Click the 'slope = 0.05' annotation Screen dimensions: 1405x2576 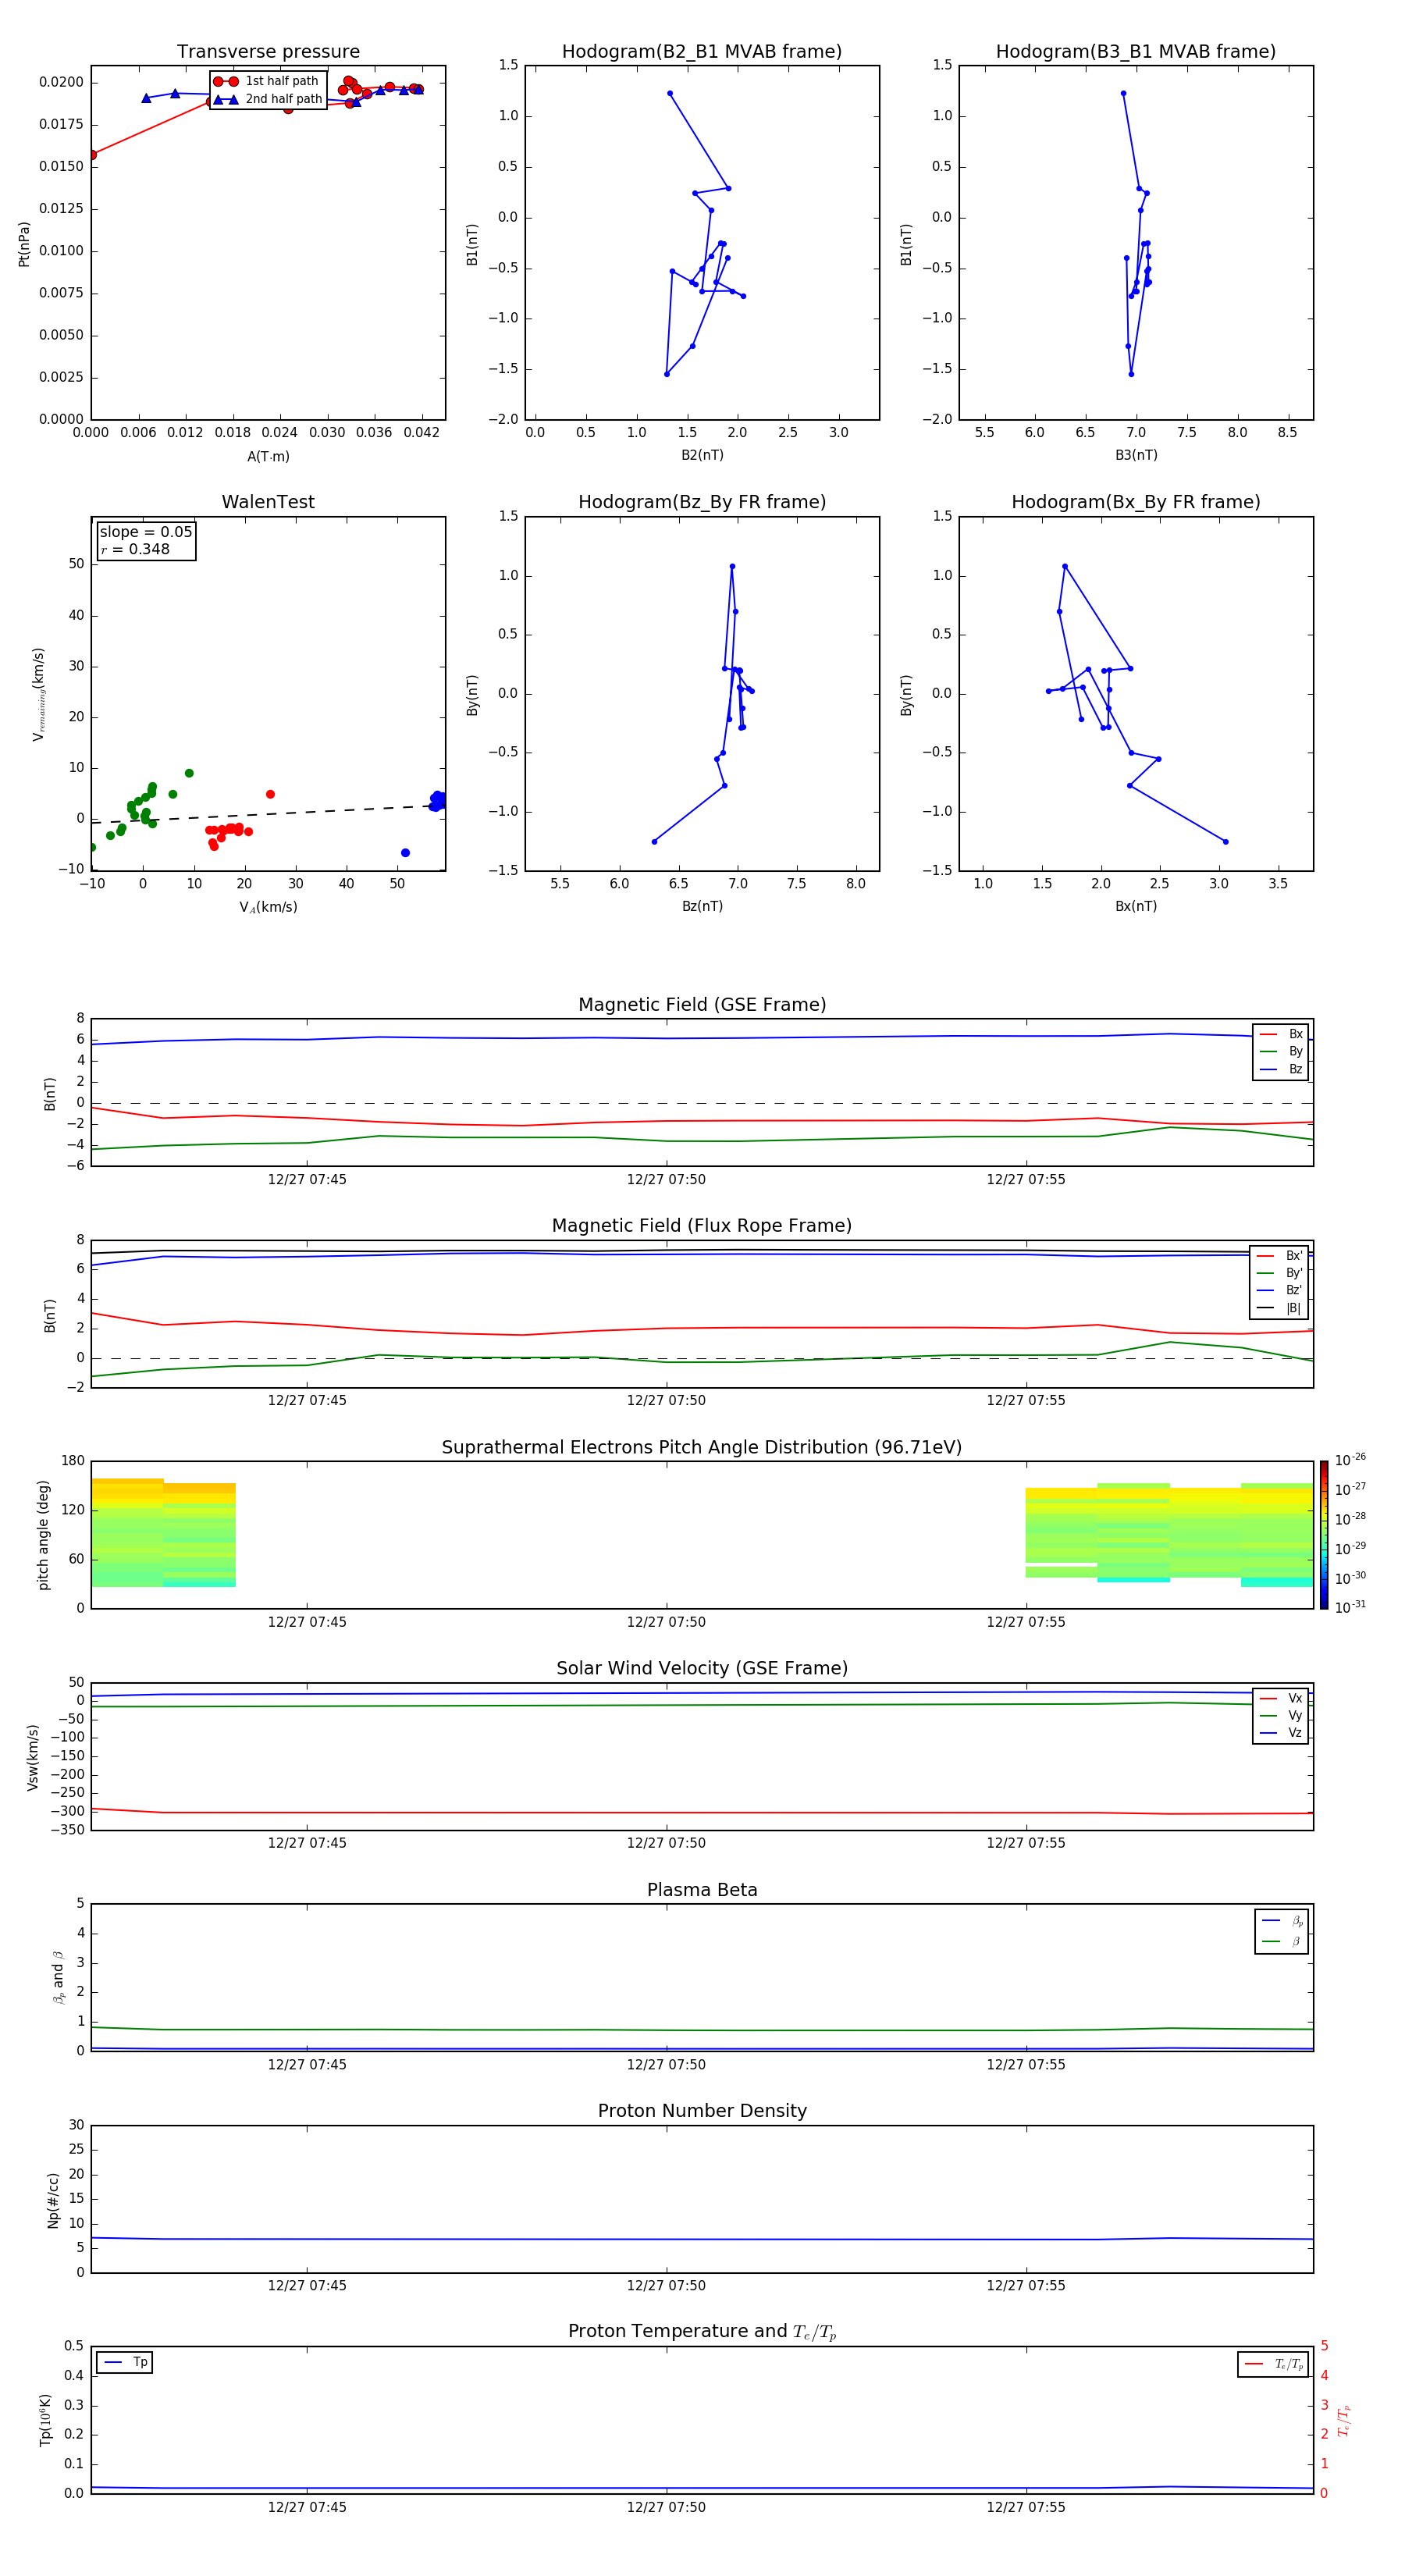pos(146,532)
